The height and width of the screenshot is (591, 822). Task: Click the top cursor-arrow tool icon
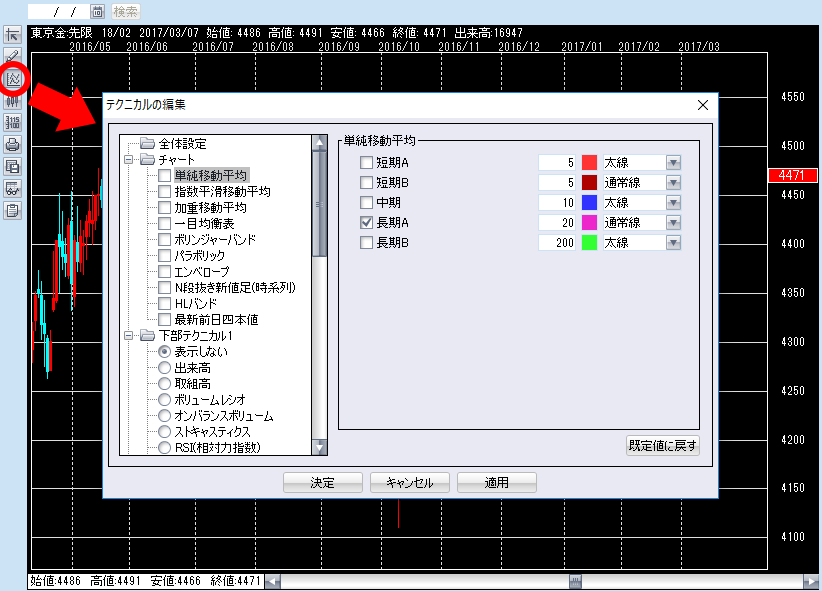pyautogui.click(x=13, y=36)
